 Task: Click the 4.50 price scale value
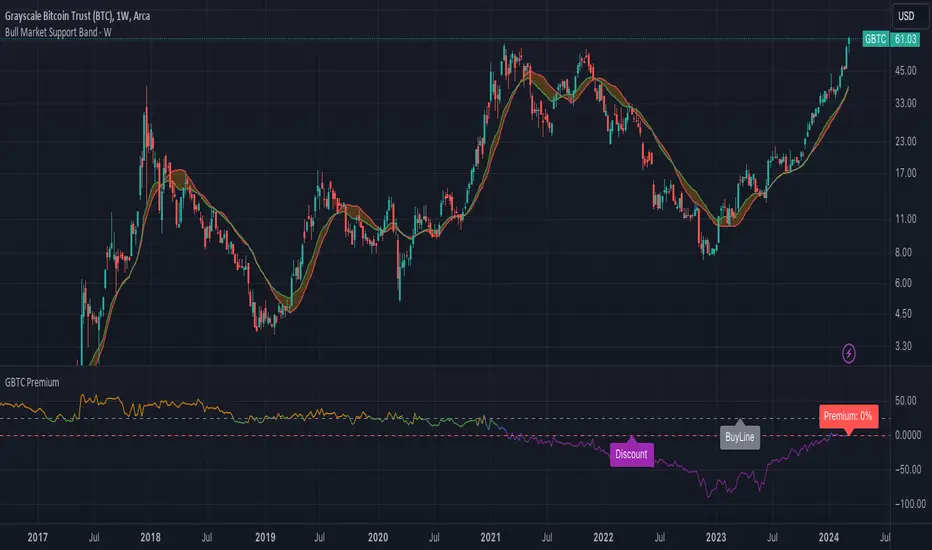[x=903, y=313]
